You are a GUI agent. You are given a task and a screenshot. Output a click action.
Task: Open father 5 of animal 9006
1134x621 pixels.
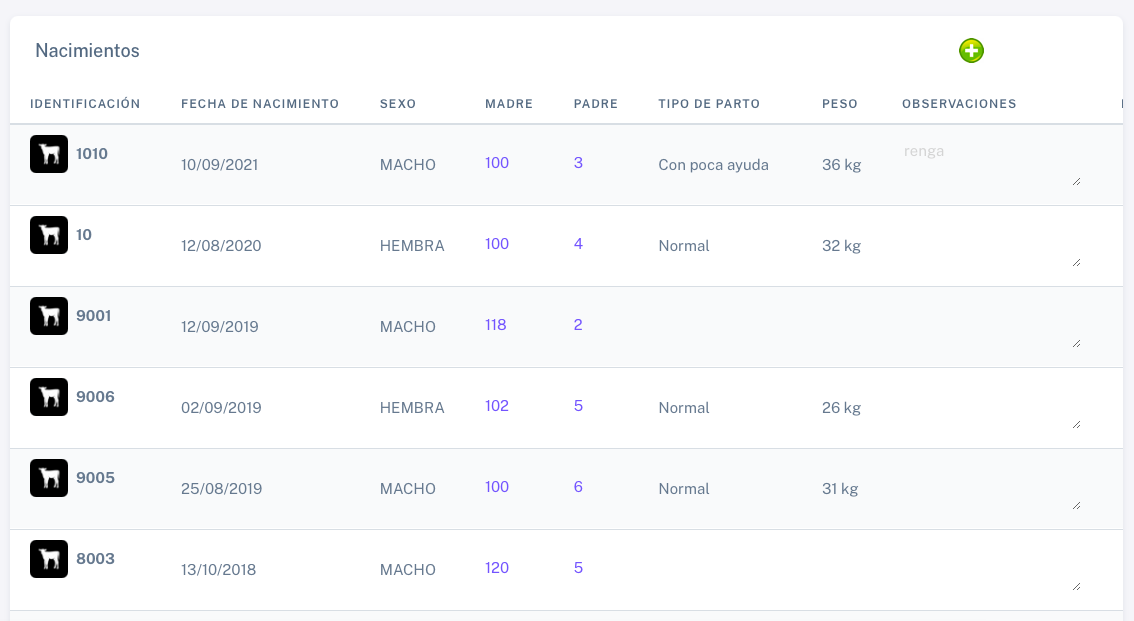click(x=578, y=406)
